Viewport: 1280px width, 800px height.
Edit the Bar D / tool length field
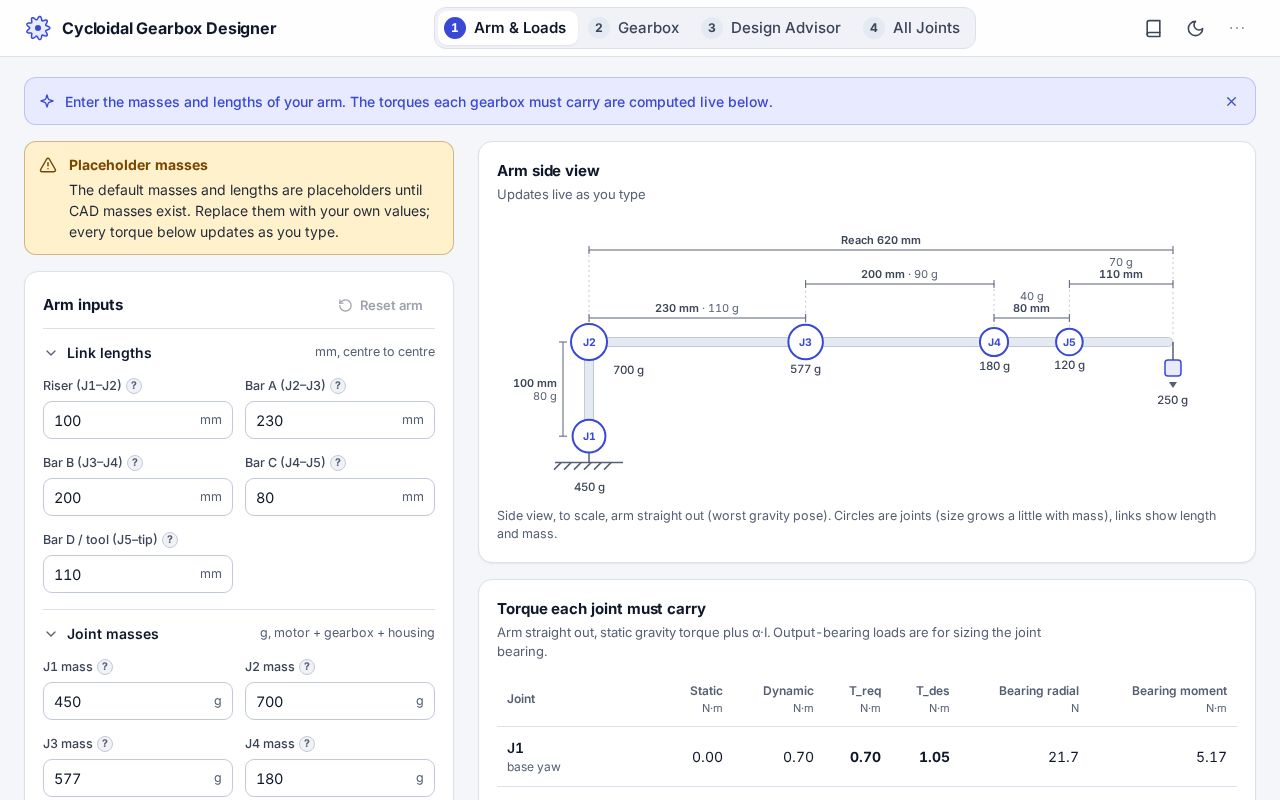coord(138,574)
